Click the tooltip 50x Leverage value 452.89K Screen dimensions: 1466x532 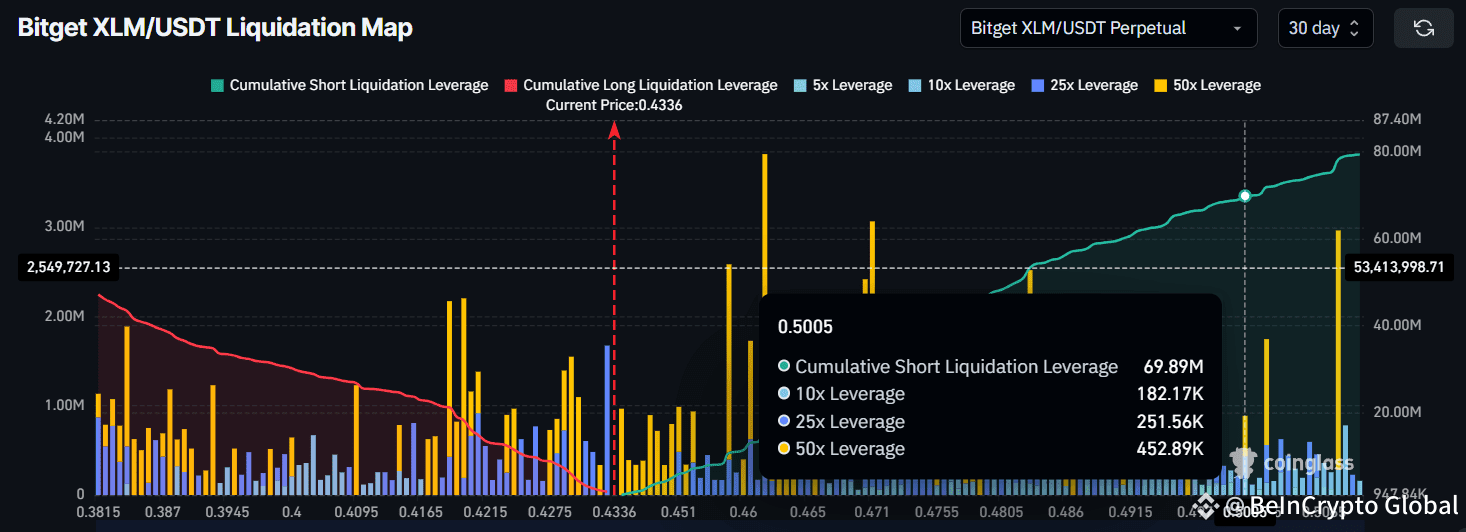click(1170, 449)
